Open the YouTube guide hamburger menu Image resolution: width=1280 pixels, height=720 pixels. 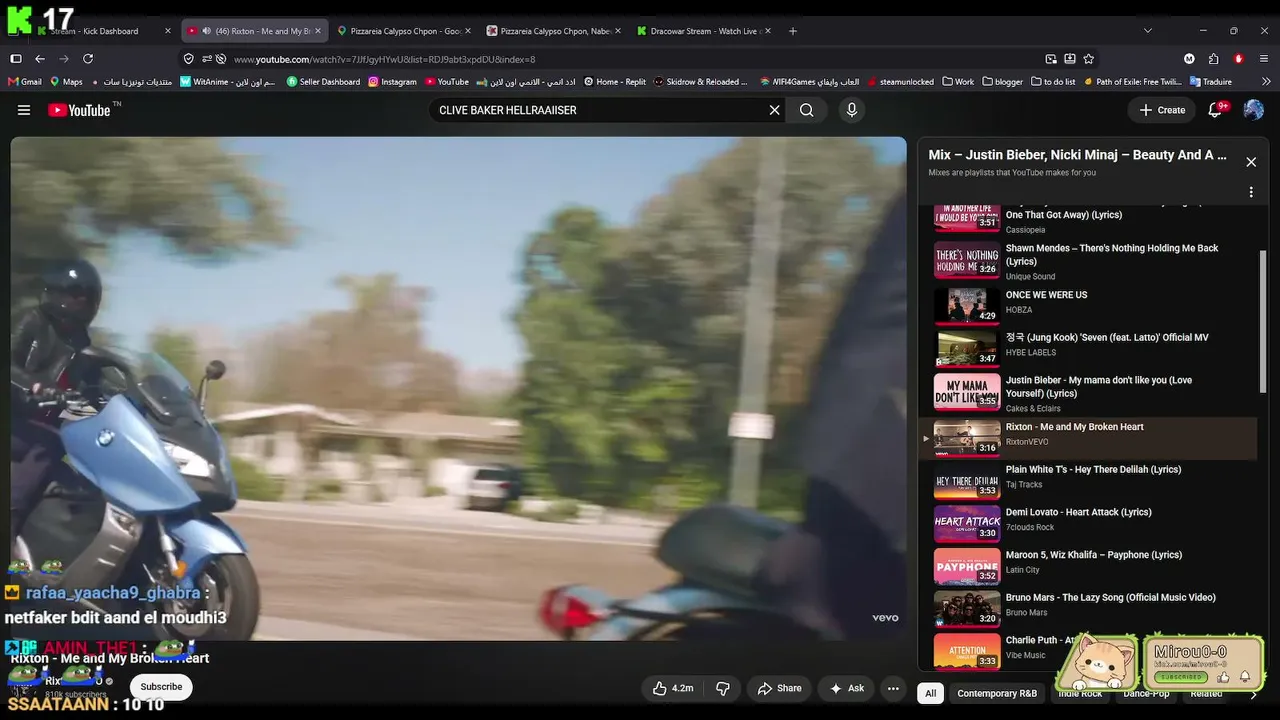[24, 110]
